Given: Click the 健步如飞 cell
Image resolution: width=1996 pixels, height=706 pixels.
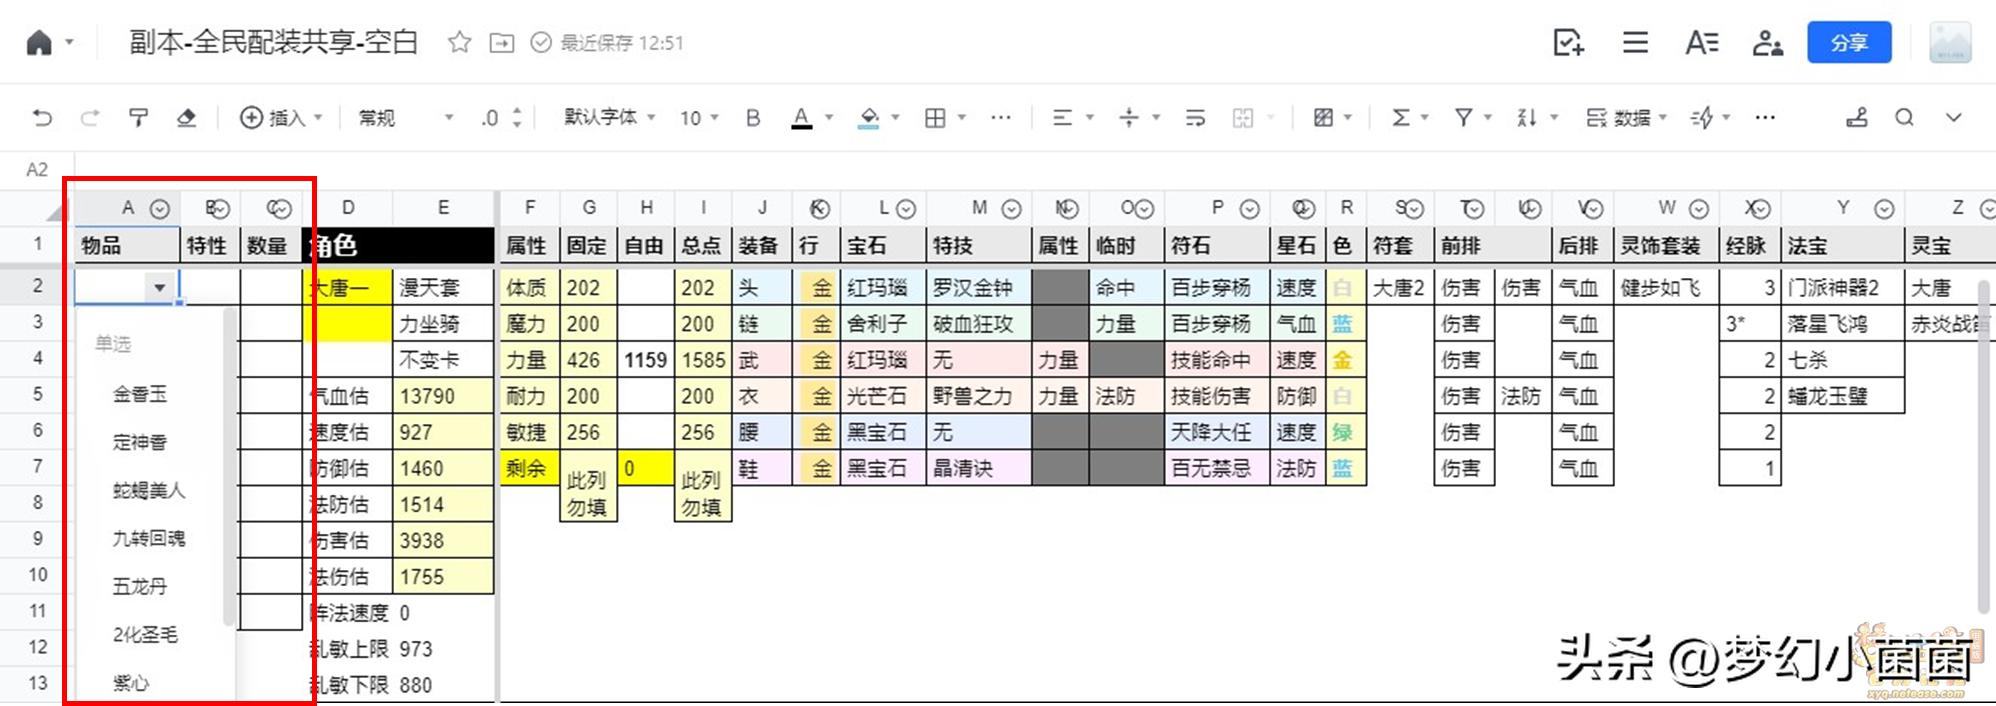Looking at the screenshot, I should pos(1665,288).
